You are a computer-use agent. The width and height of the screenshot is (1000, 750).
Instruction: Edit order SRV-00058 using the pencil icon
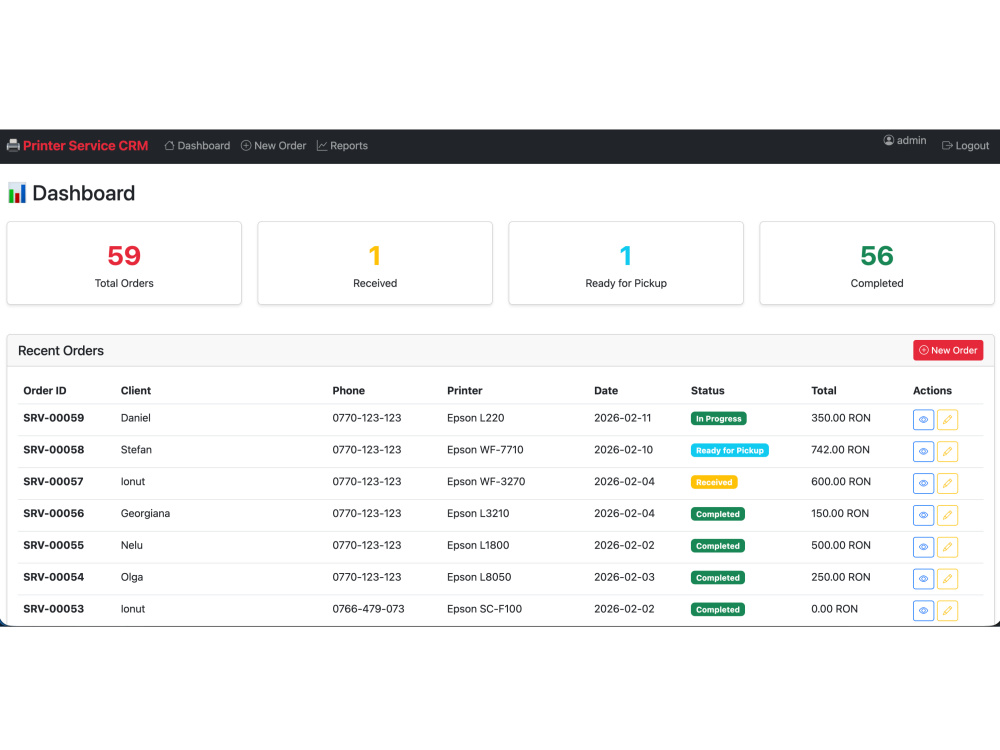[947, 452]
